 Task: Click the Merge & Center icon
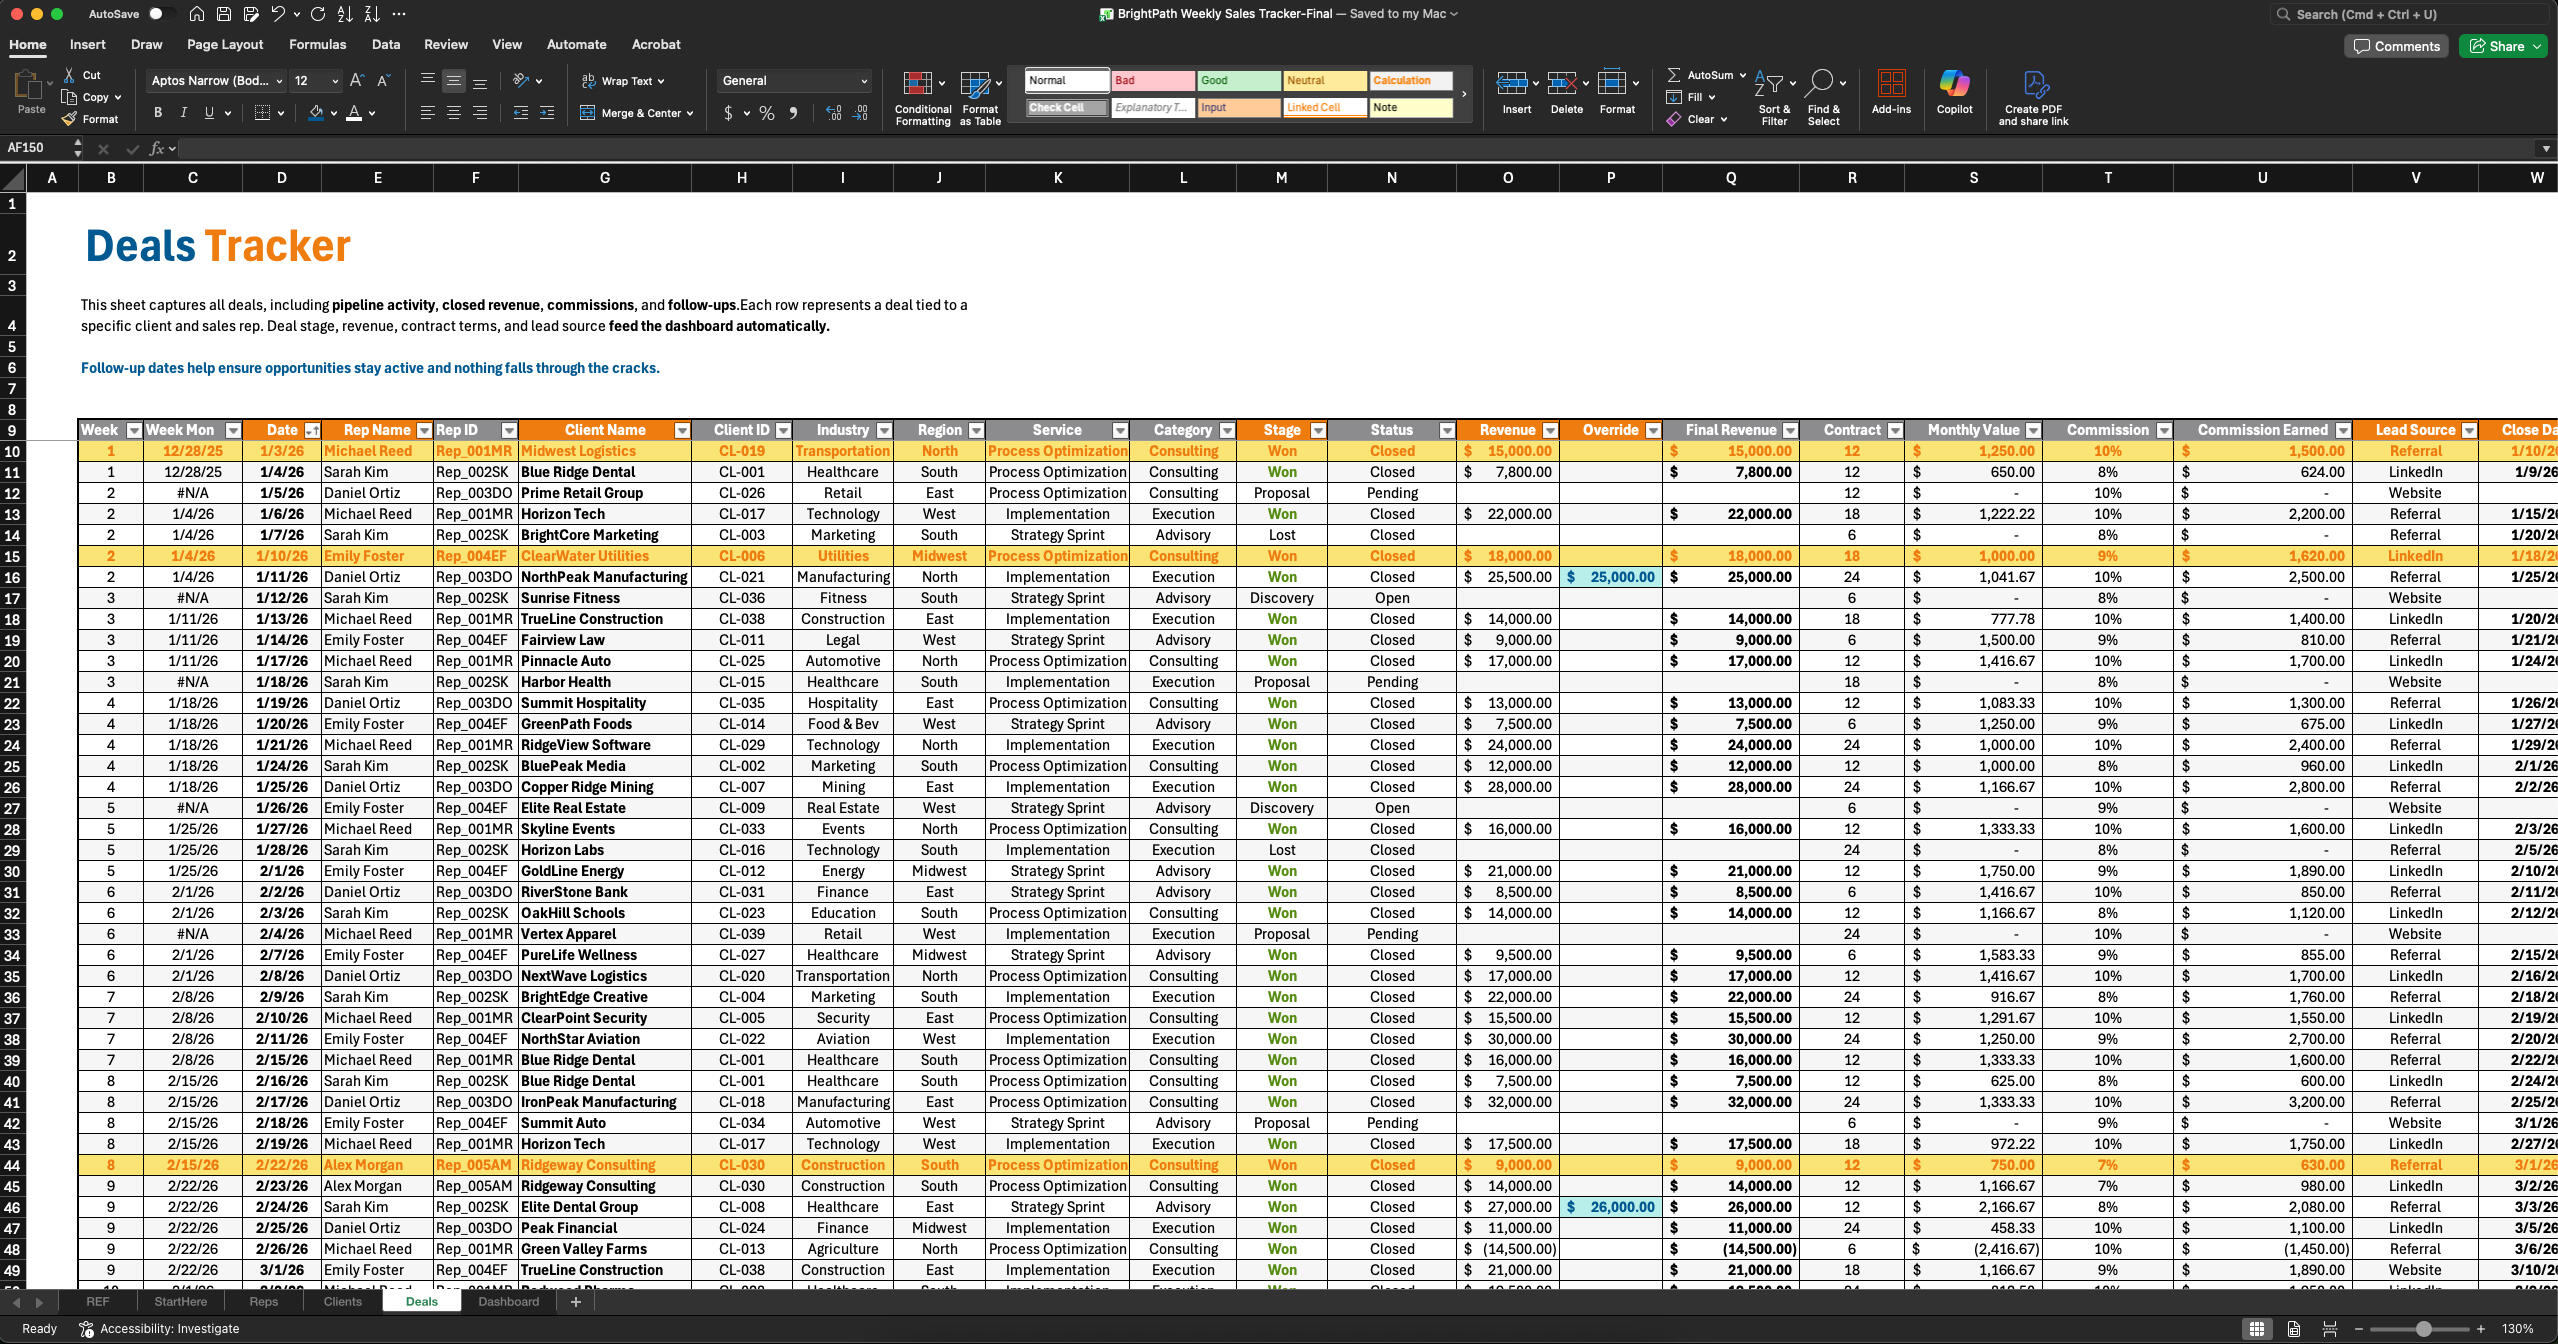click(x=587, y=113)
